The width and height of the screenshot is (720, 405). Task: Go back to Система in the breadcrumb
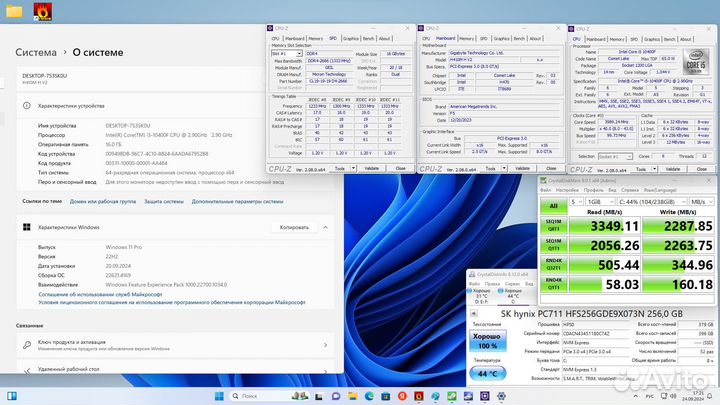pos(36,52)
